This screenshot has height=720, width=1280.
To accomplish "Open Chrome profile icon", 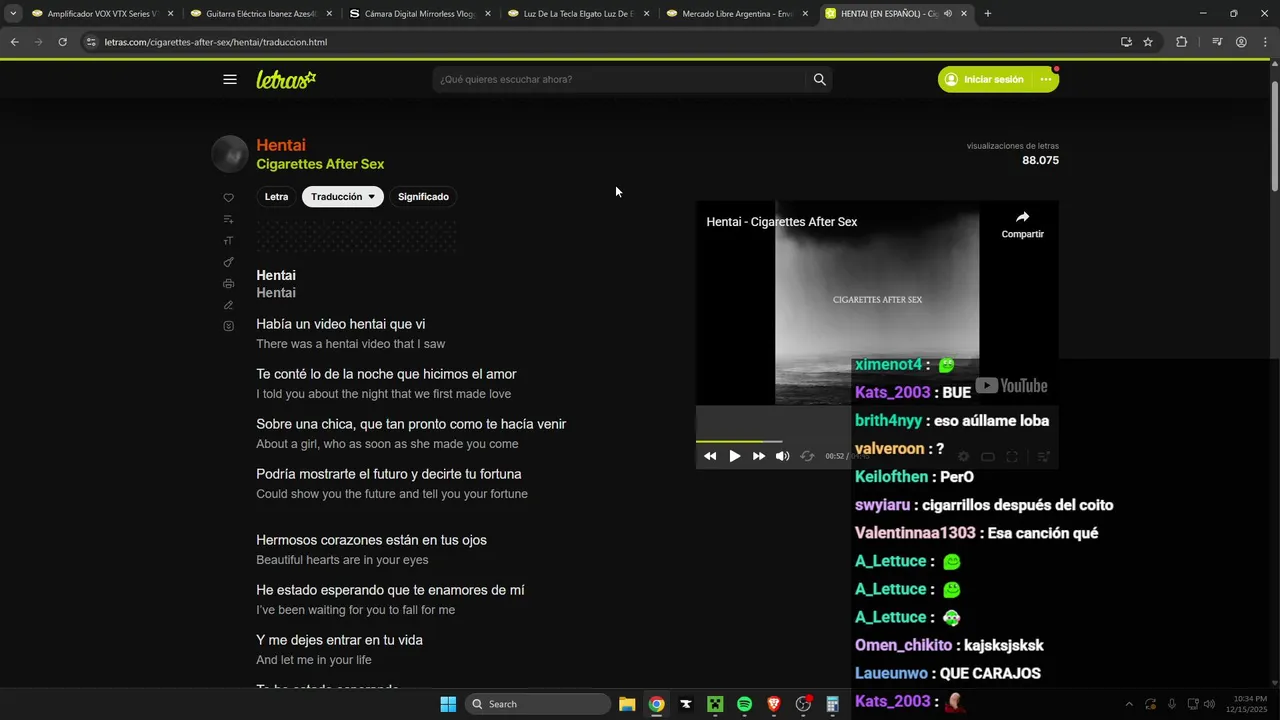I will click(x=1241, y=42).
